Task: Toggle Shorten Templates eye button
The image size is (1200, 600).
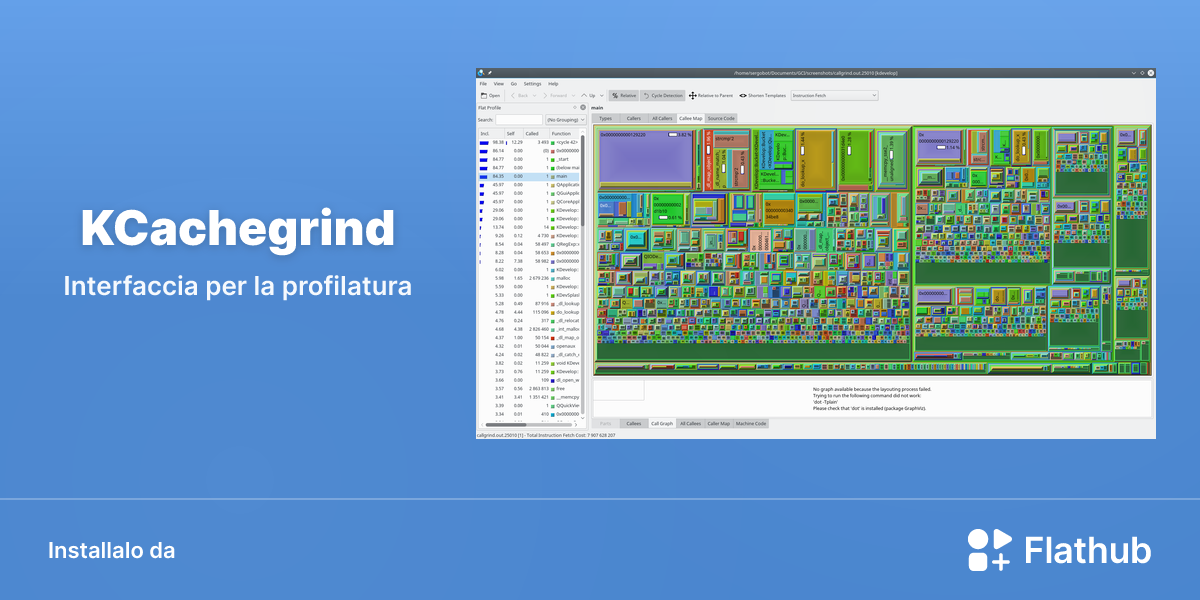Action: click(763, 95)
